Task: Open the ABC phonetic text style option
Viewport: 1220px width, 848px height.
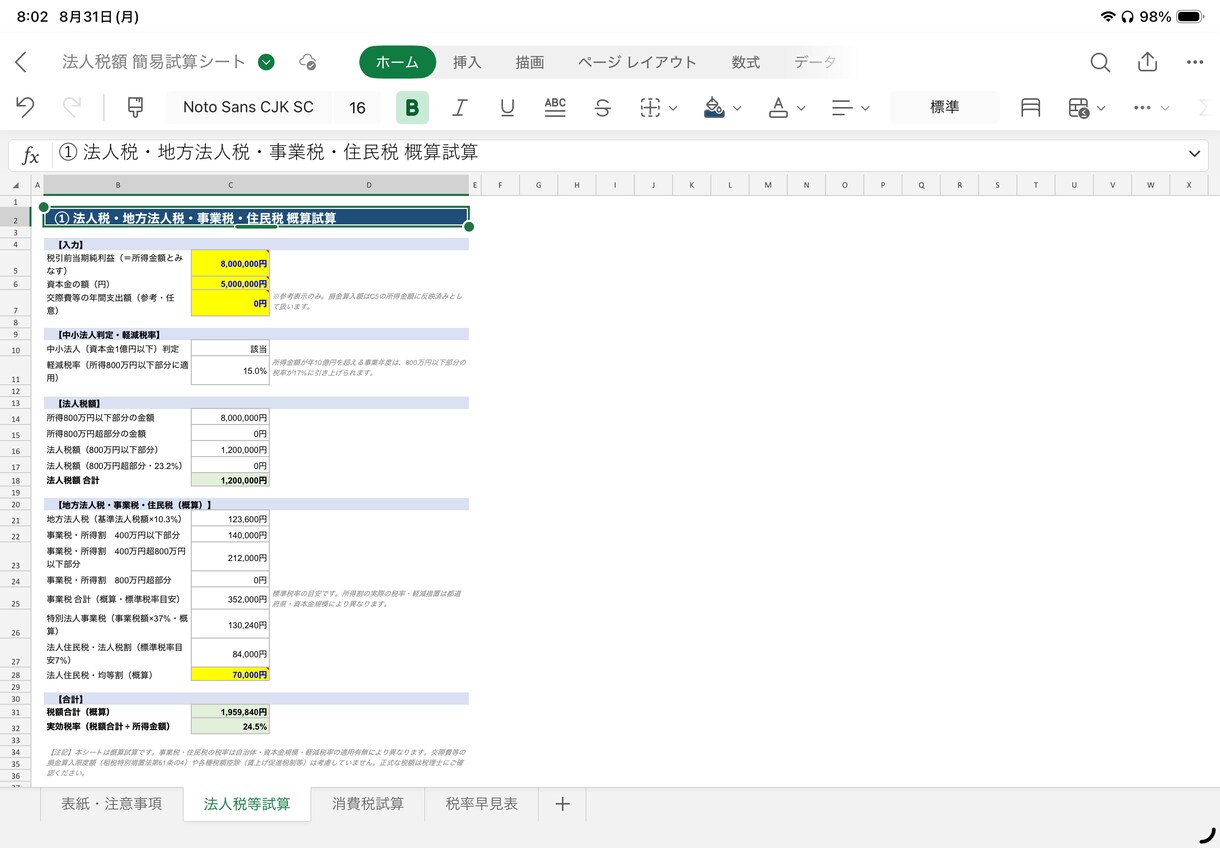Action: coord(555,107)
